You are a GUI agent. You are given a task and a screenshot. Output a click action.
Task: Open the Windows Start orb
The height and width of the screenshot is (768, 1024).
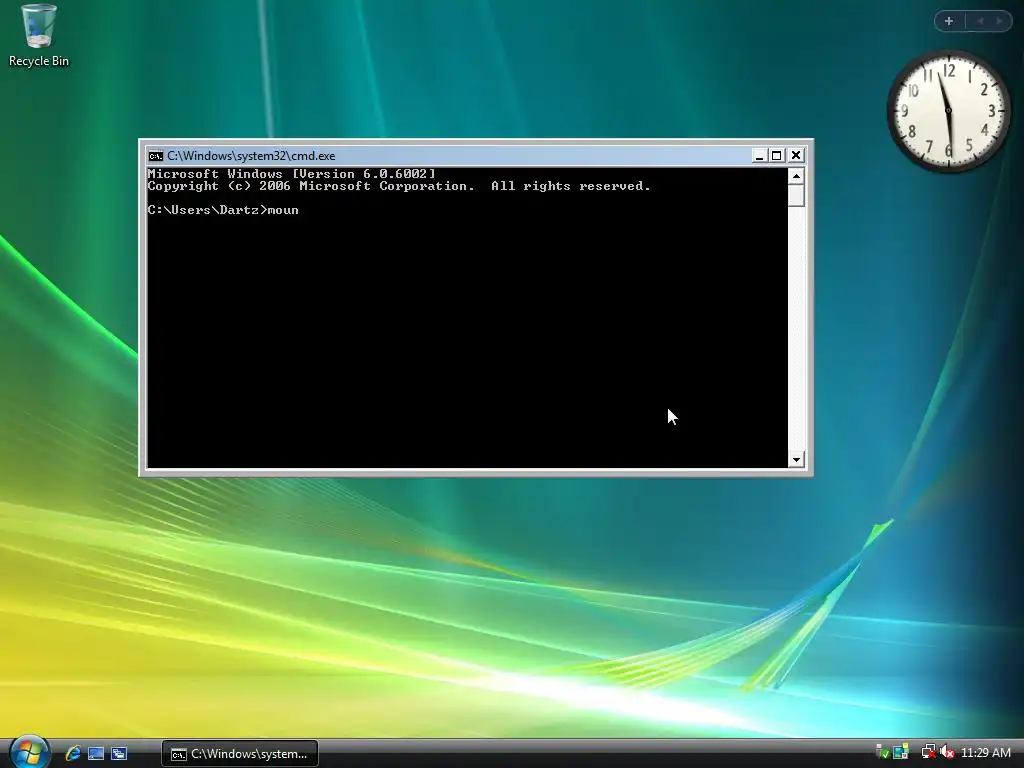[x=29, y=752]
